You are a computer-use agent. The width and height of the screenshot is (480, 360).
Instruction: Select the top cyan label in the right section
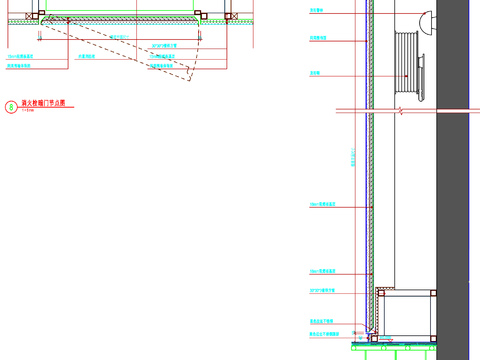coord(316,10)
